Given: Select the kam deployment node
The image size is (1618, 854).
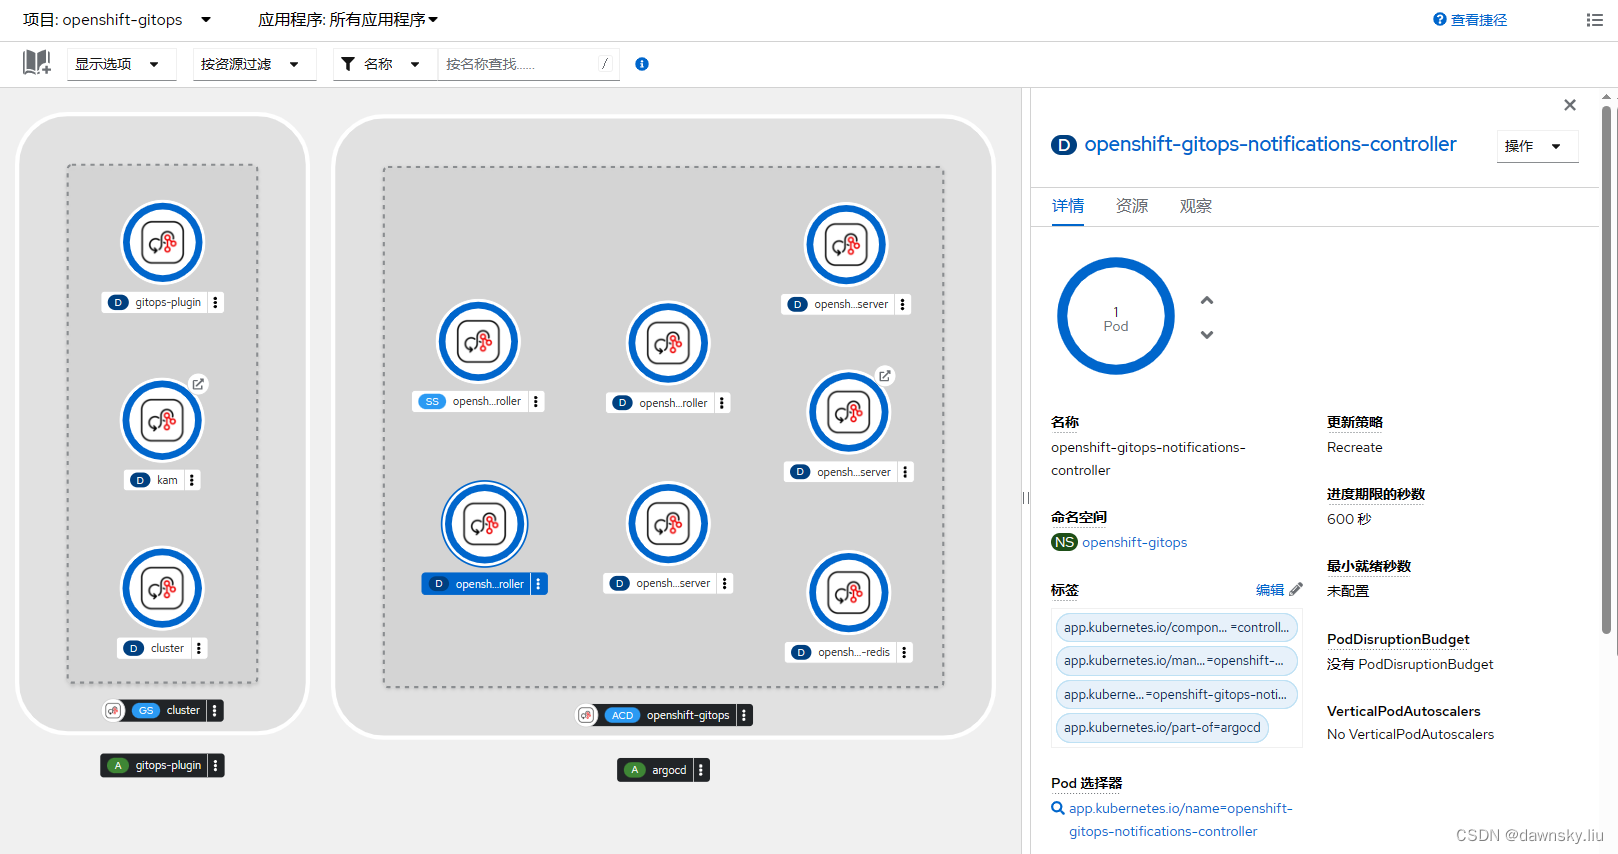Looking at the screenshot, I should point(162,421).
